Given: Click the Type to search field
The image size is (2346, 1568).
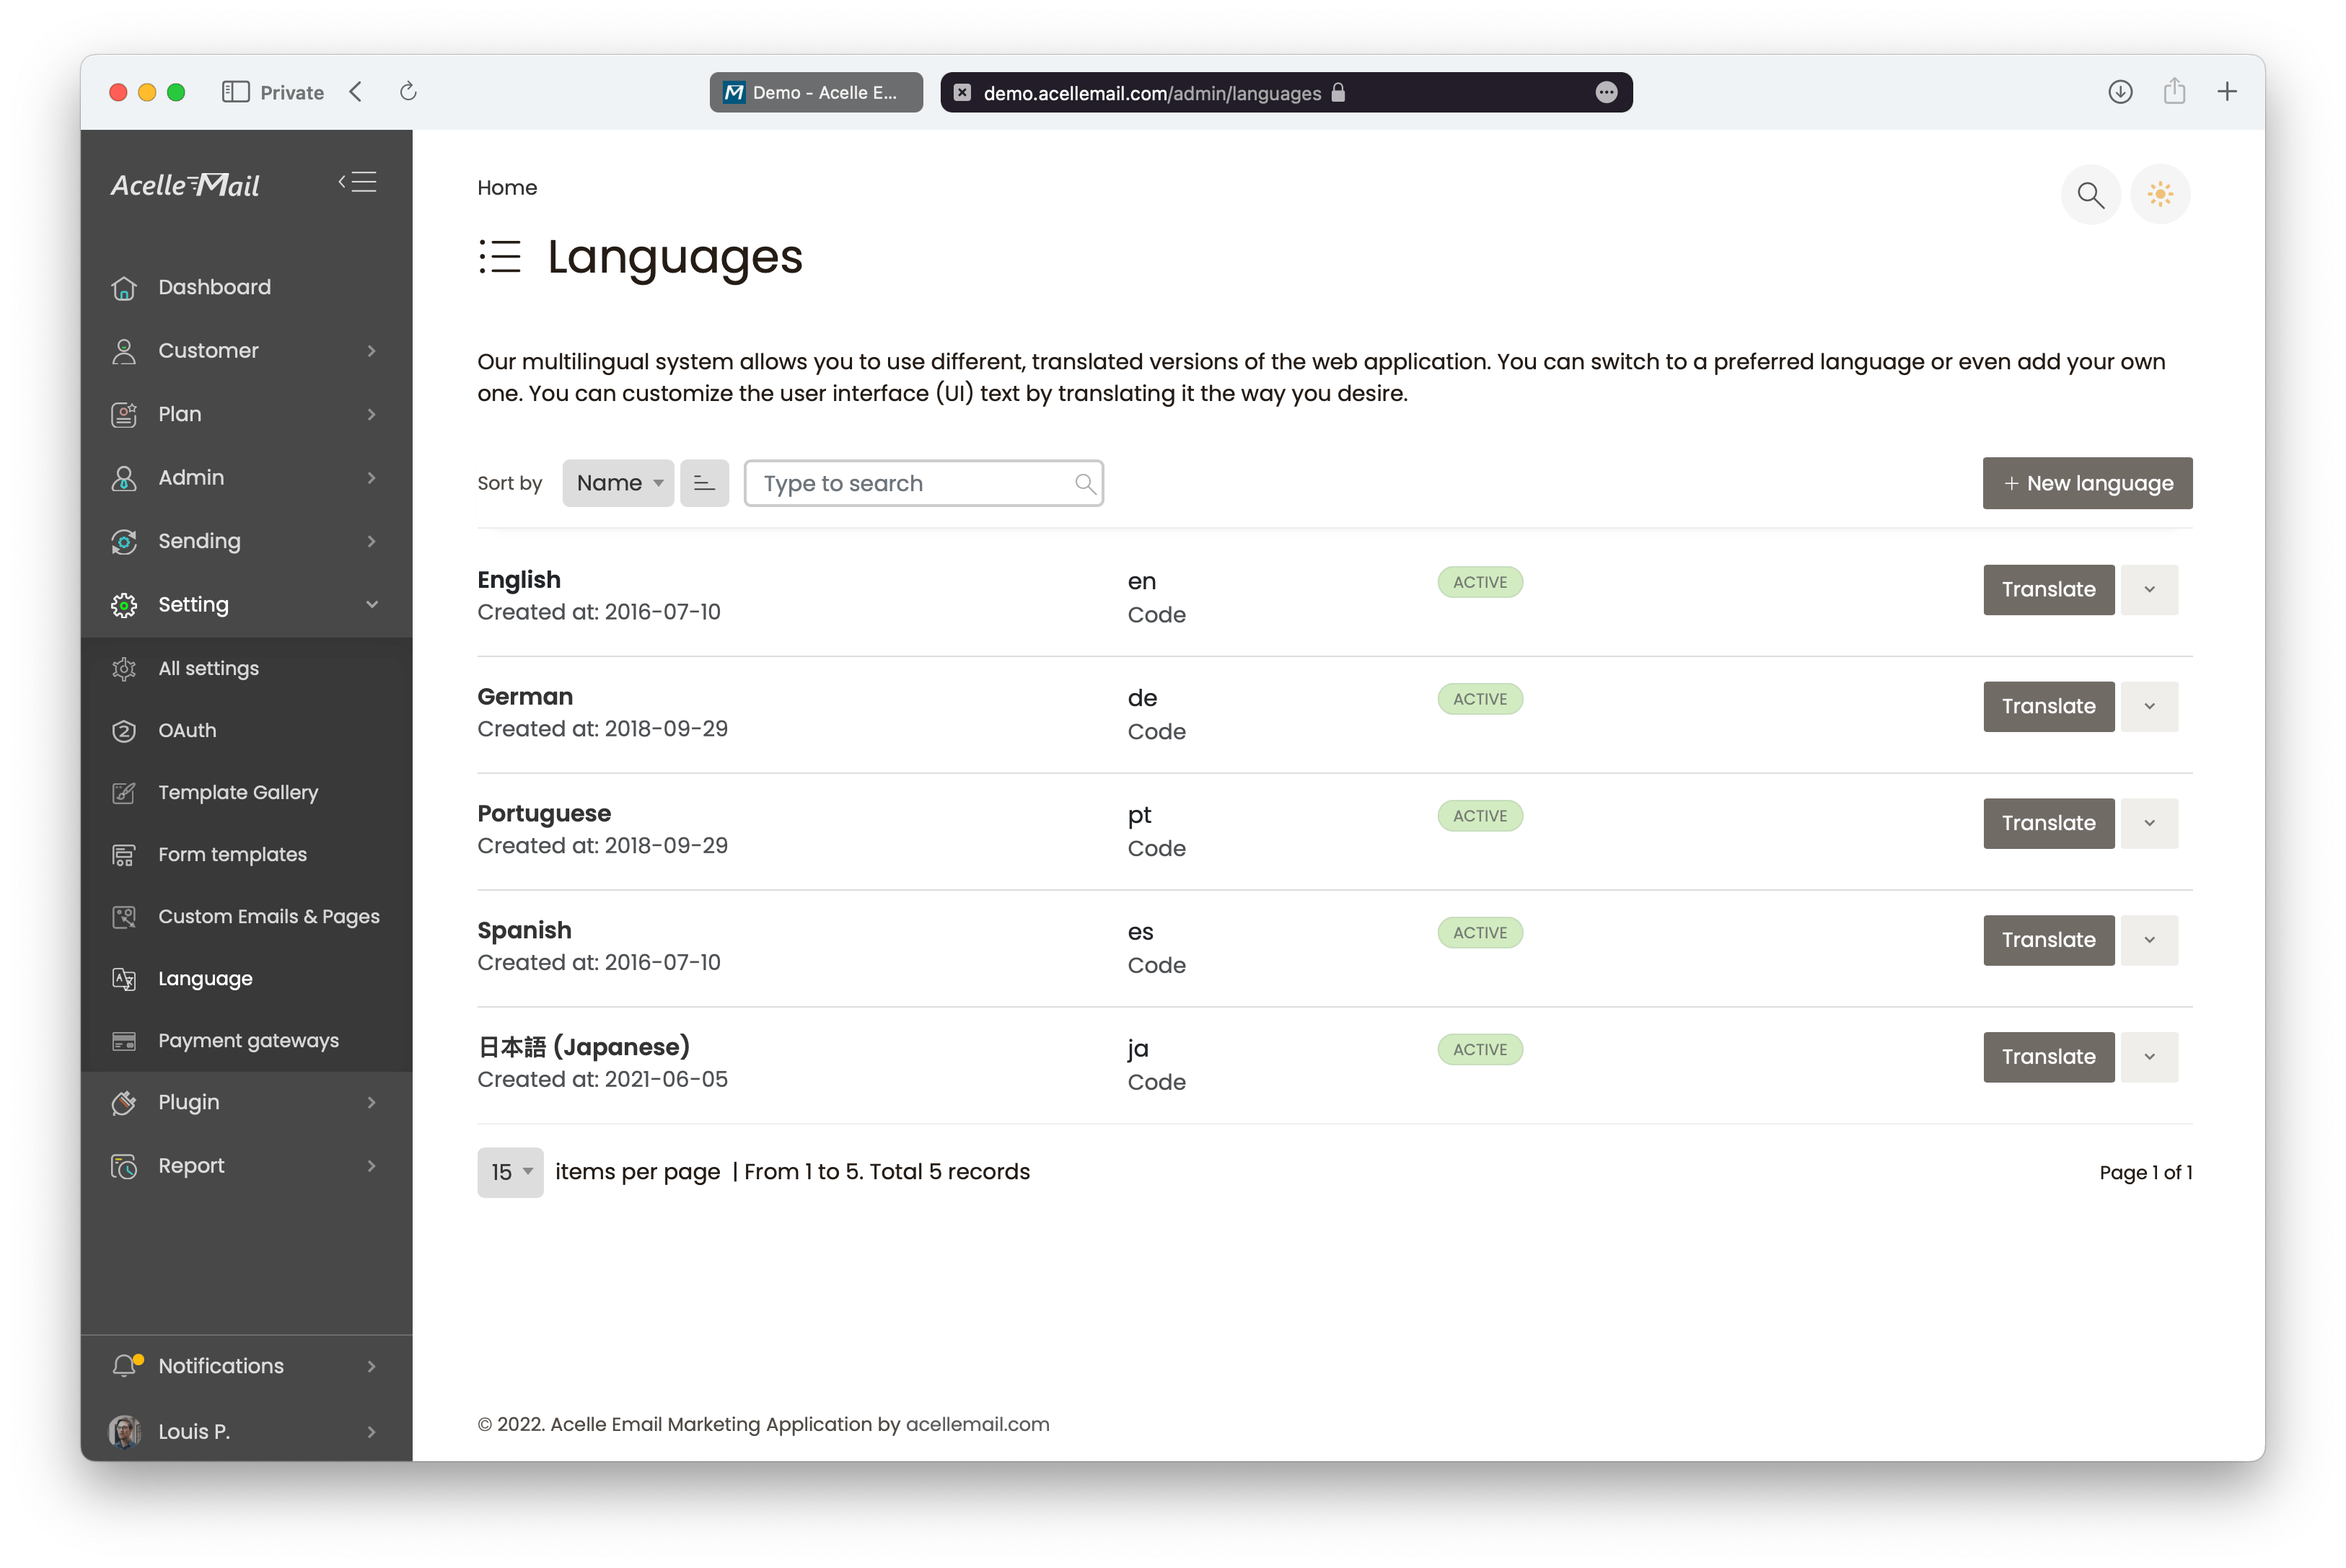Looking at the screenshot, I should [x=923, y=483].
